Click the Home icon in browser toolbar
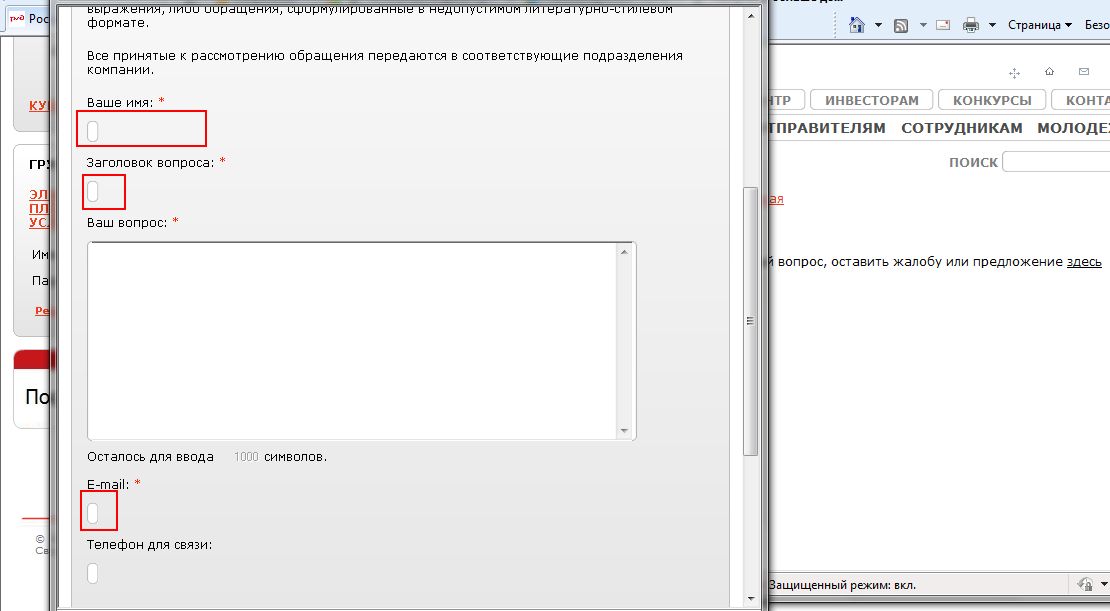The height and width of the screenshot is (611, 1110). pyautogui.click(x=857, y=25)
